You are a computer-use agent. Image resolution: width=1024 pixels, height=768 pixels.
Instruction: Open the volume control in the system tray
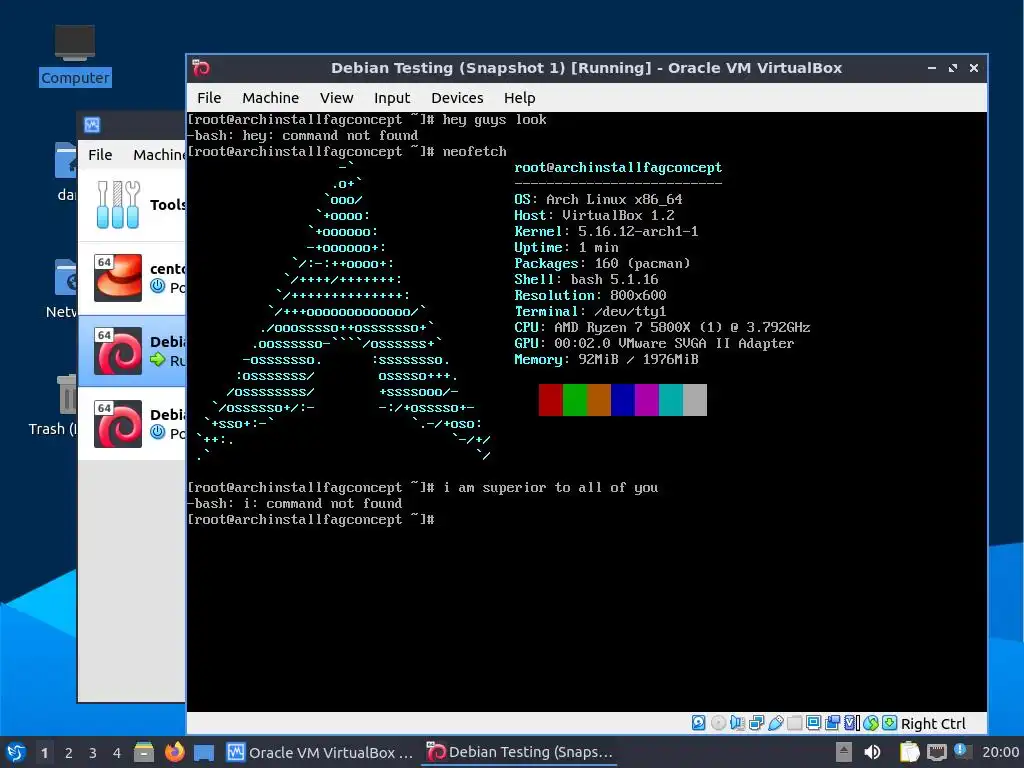(x=872, y=752)
